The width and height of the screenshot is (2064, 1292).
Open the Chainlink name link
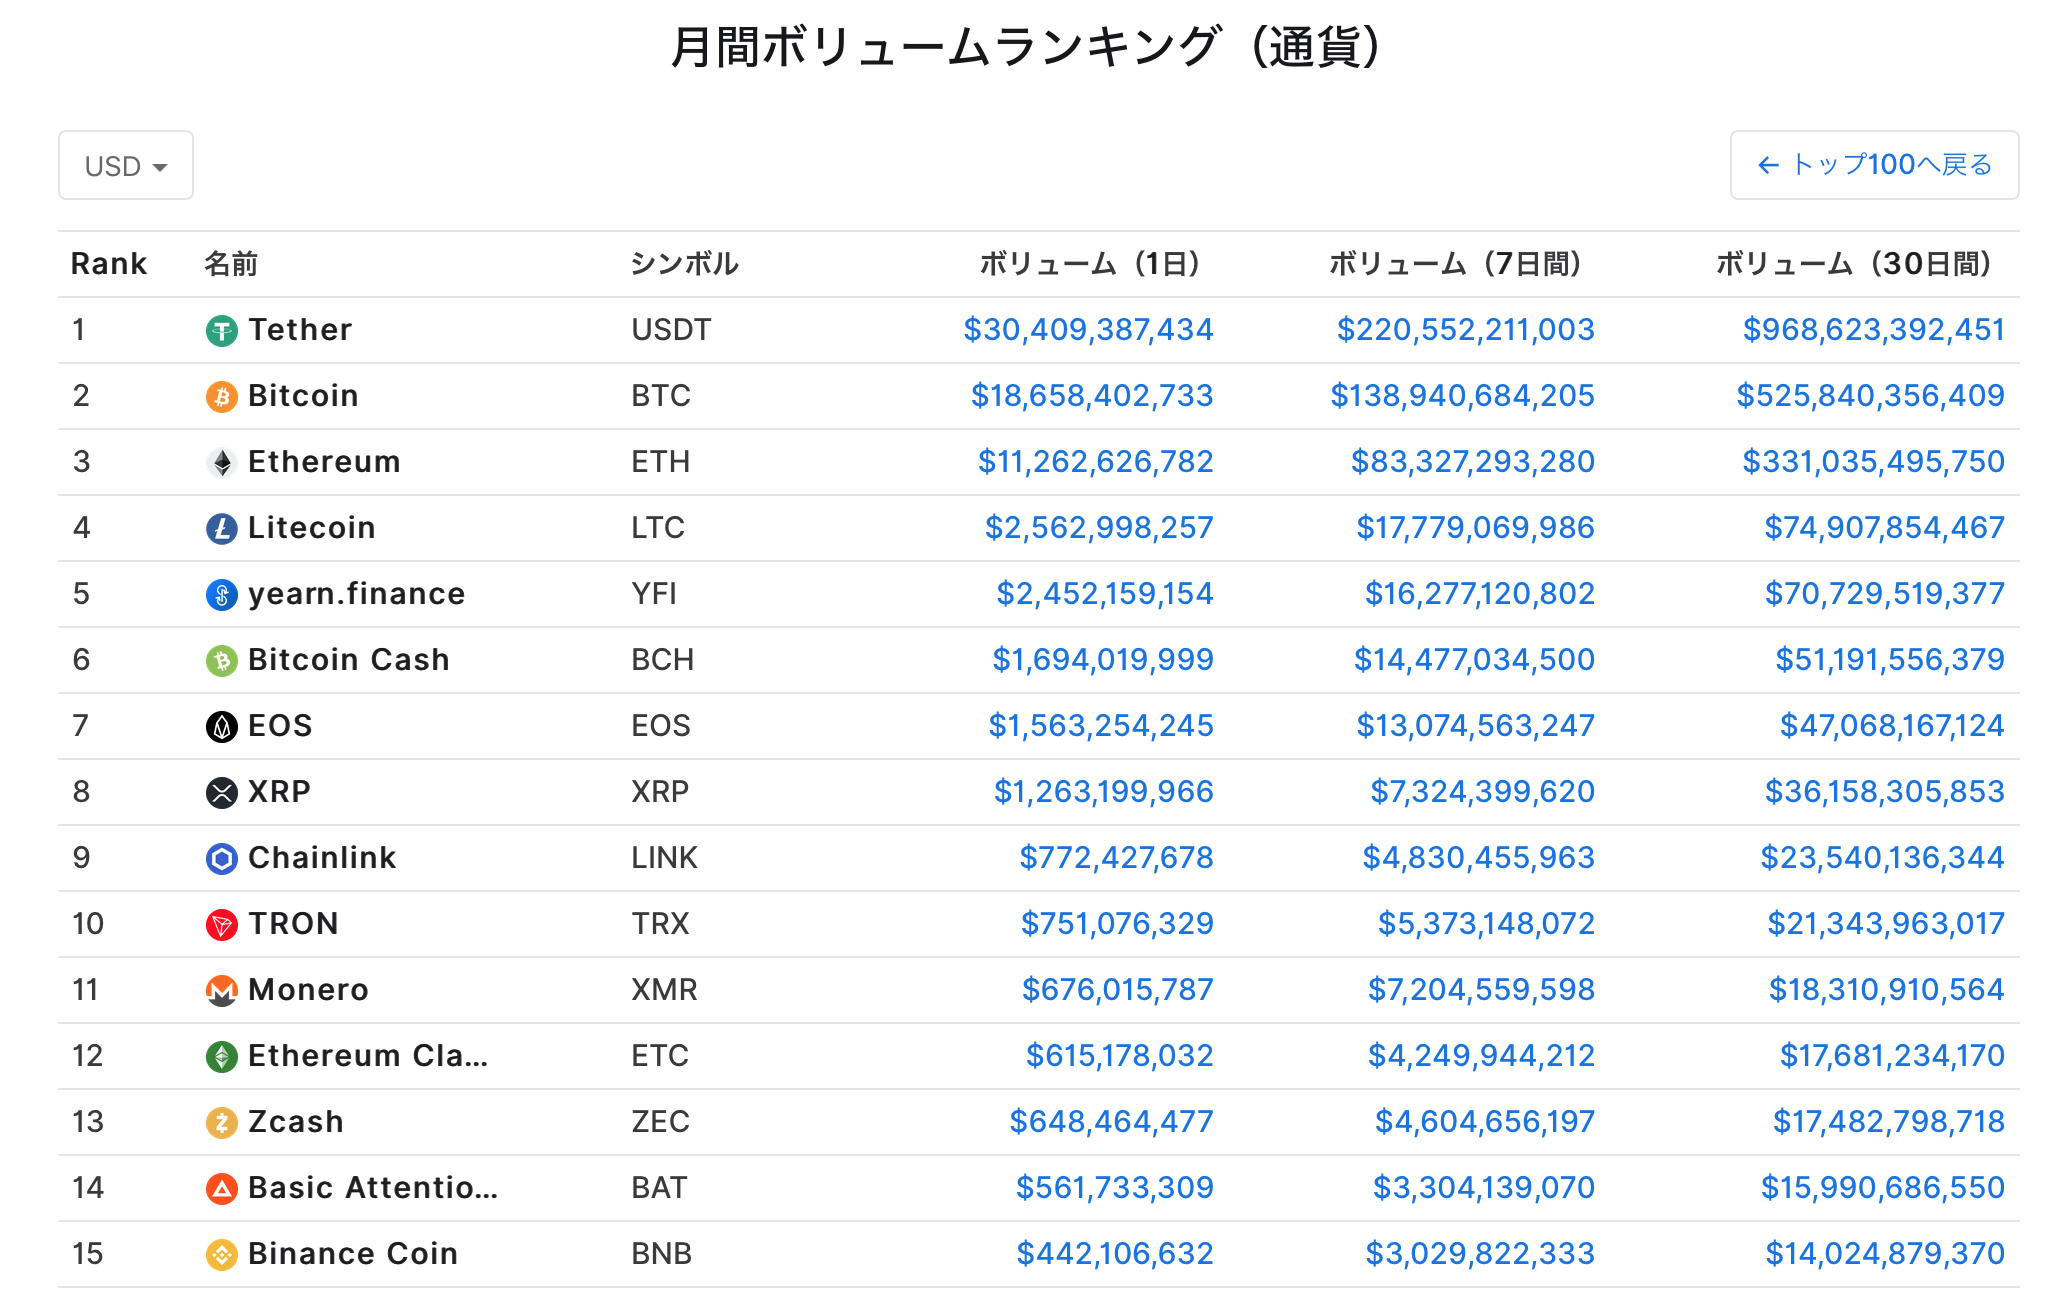pyautogui.click(x=322, y=858)
